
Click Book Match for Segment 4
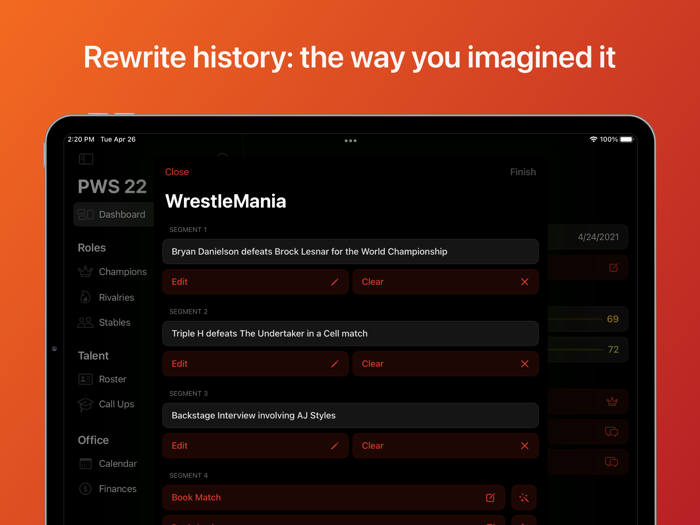click(x=333, y=497)
